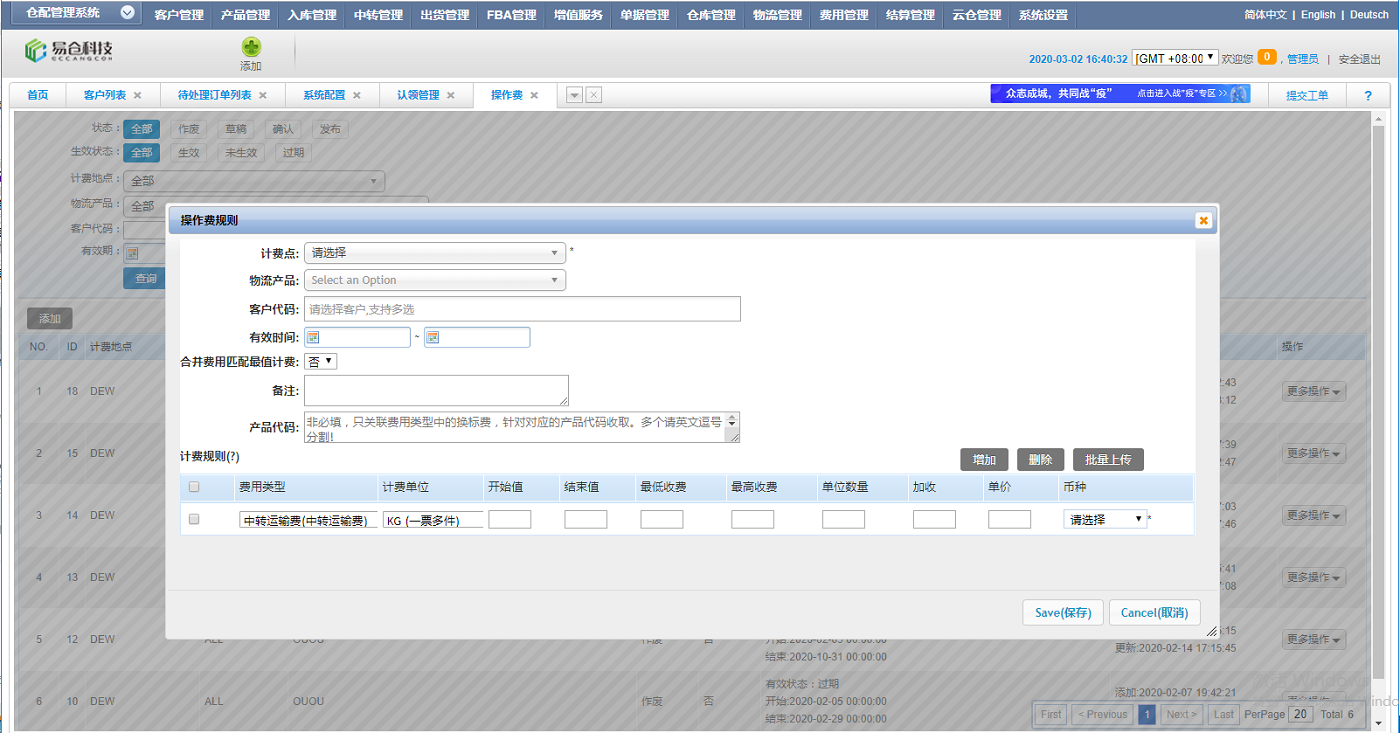This screenshot has height=733, width=1400.
Task: Click the orange notification count badge
Action: (1267, 58)
